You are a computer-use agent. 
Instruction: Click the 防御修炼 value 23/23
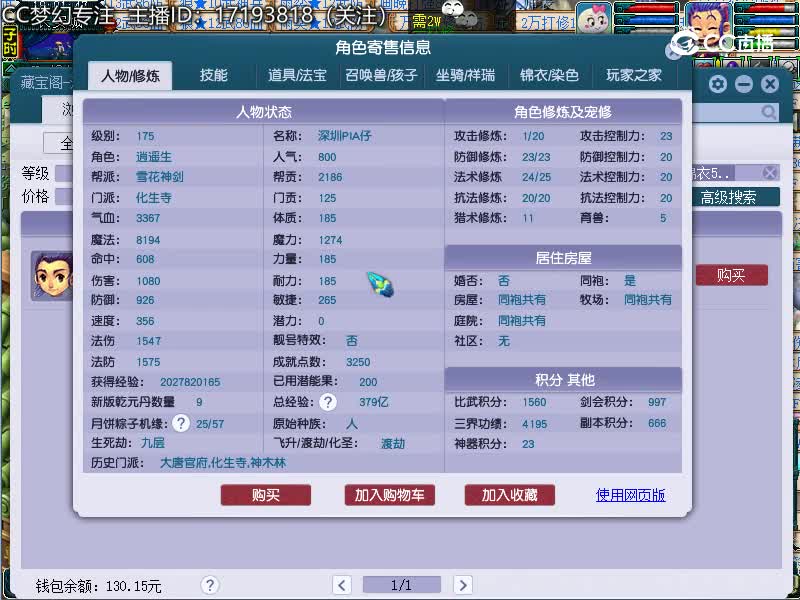(536, 157)
